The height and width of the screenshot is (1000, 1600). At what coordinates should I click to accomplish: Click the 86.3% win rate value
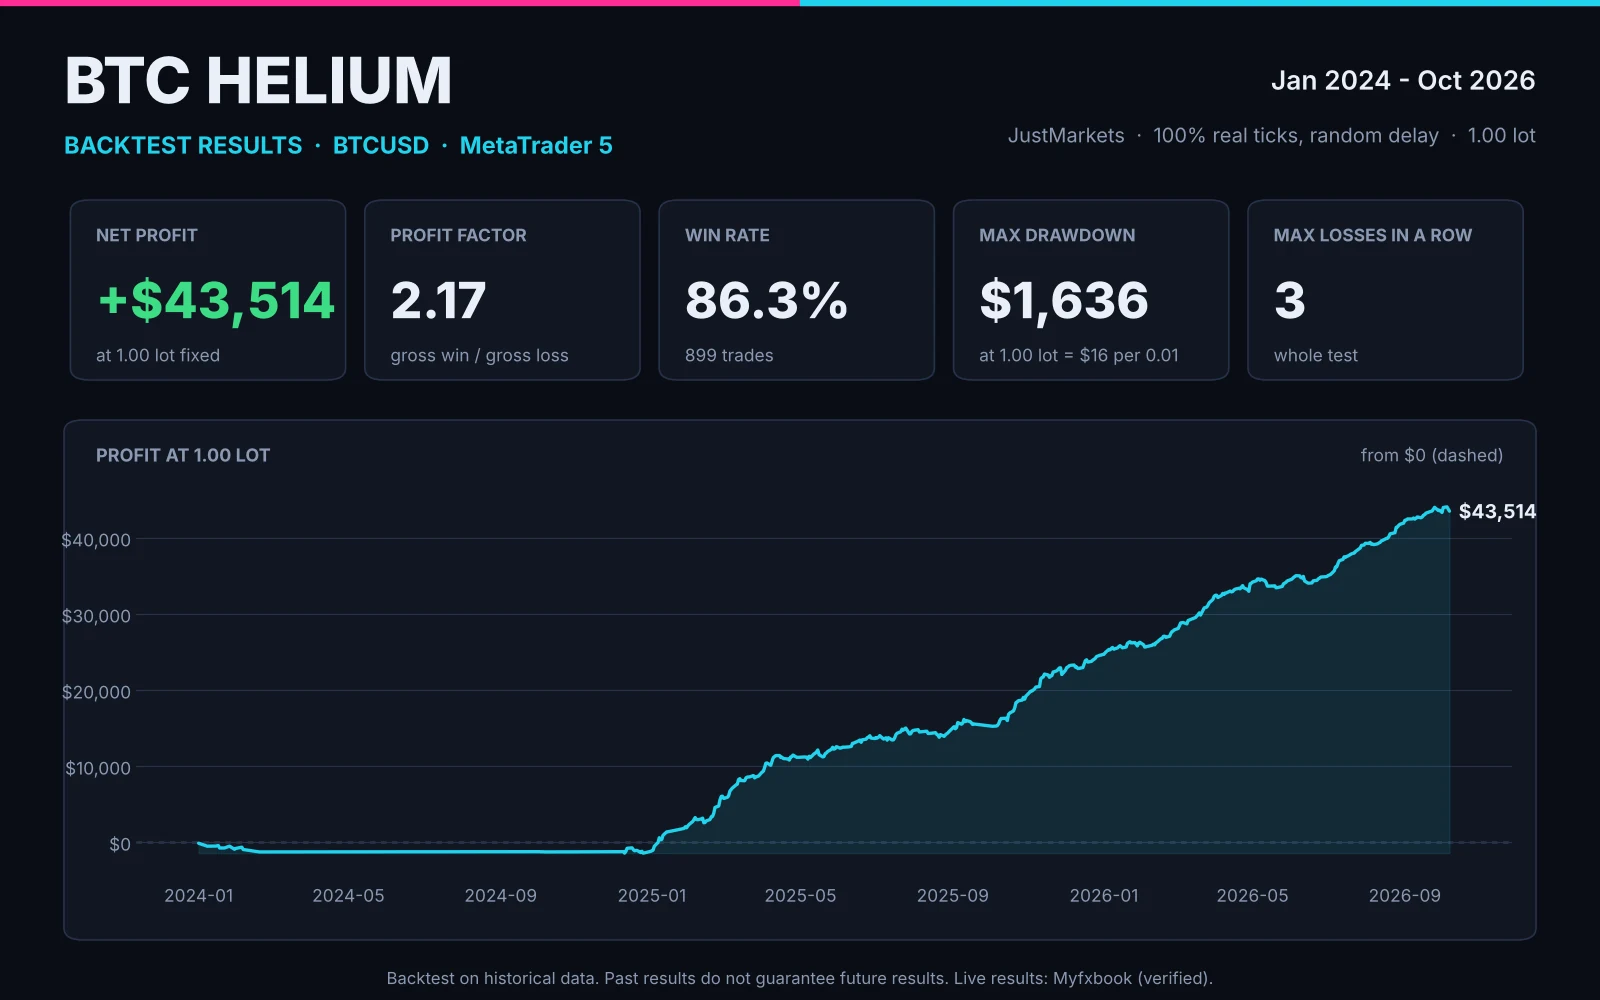pos(766,300)
